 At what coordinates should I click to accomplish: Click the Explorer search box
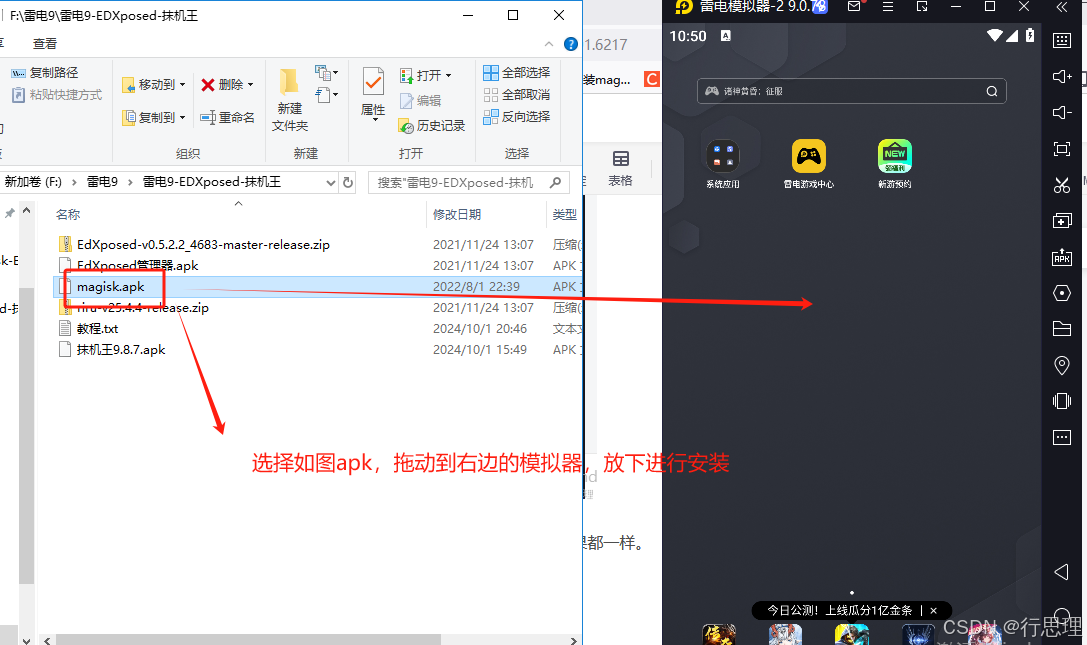469,182
